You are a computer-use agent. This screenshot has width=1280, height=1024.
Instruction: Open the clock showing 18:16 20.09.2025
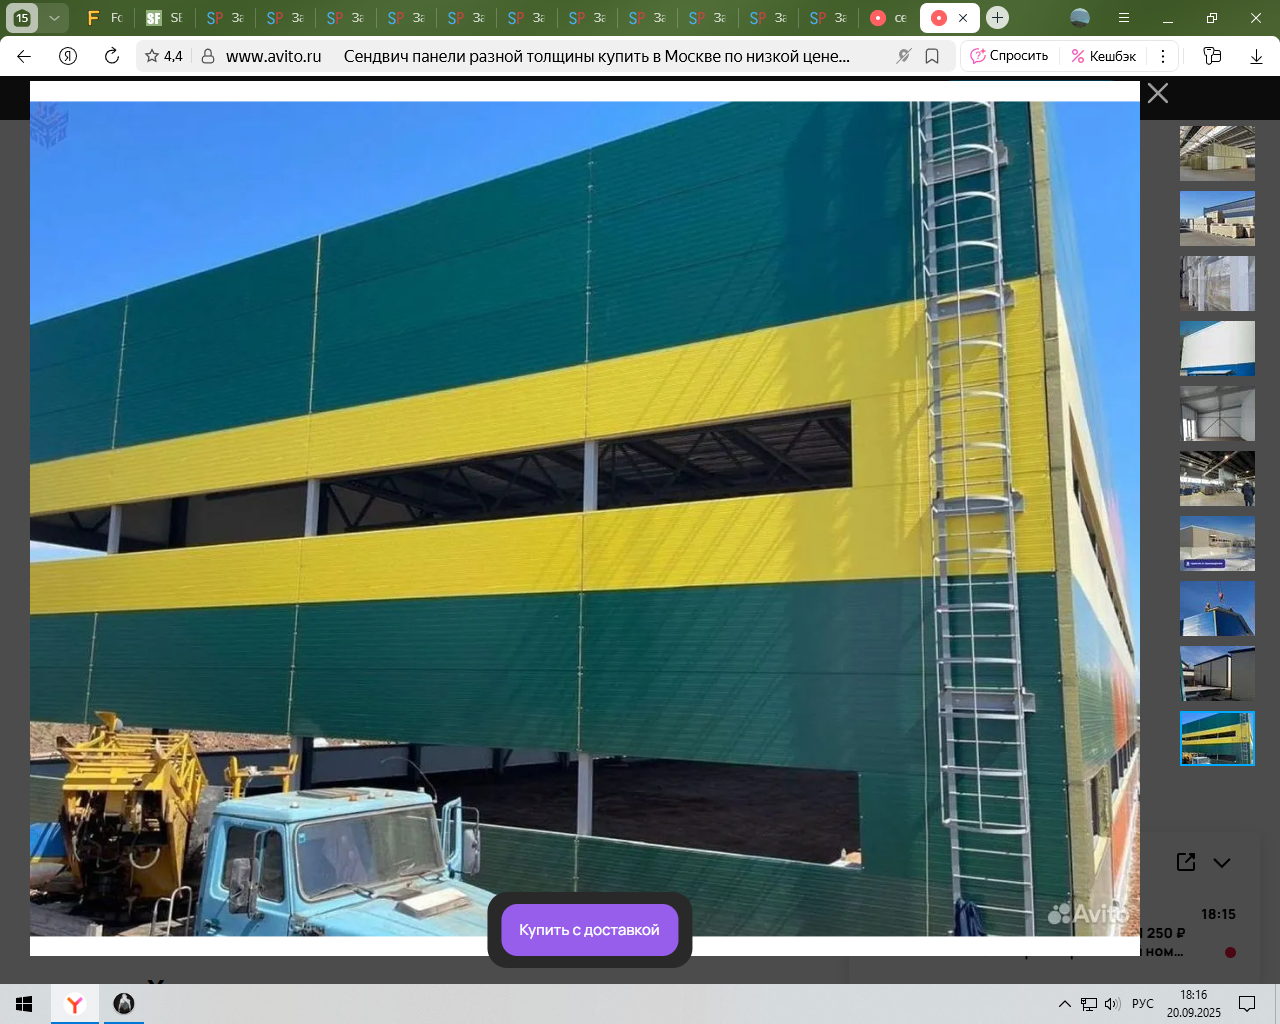[1194, 1004]
